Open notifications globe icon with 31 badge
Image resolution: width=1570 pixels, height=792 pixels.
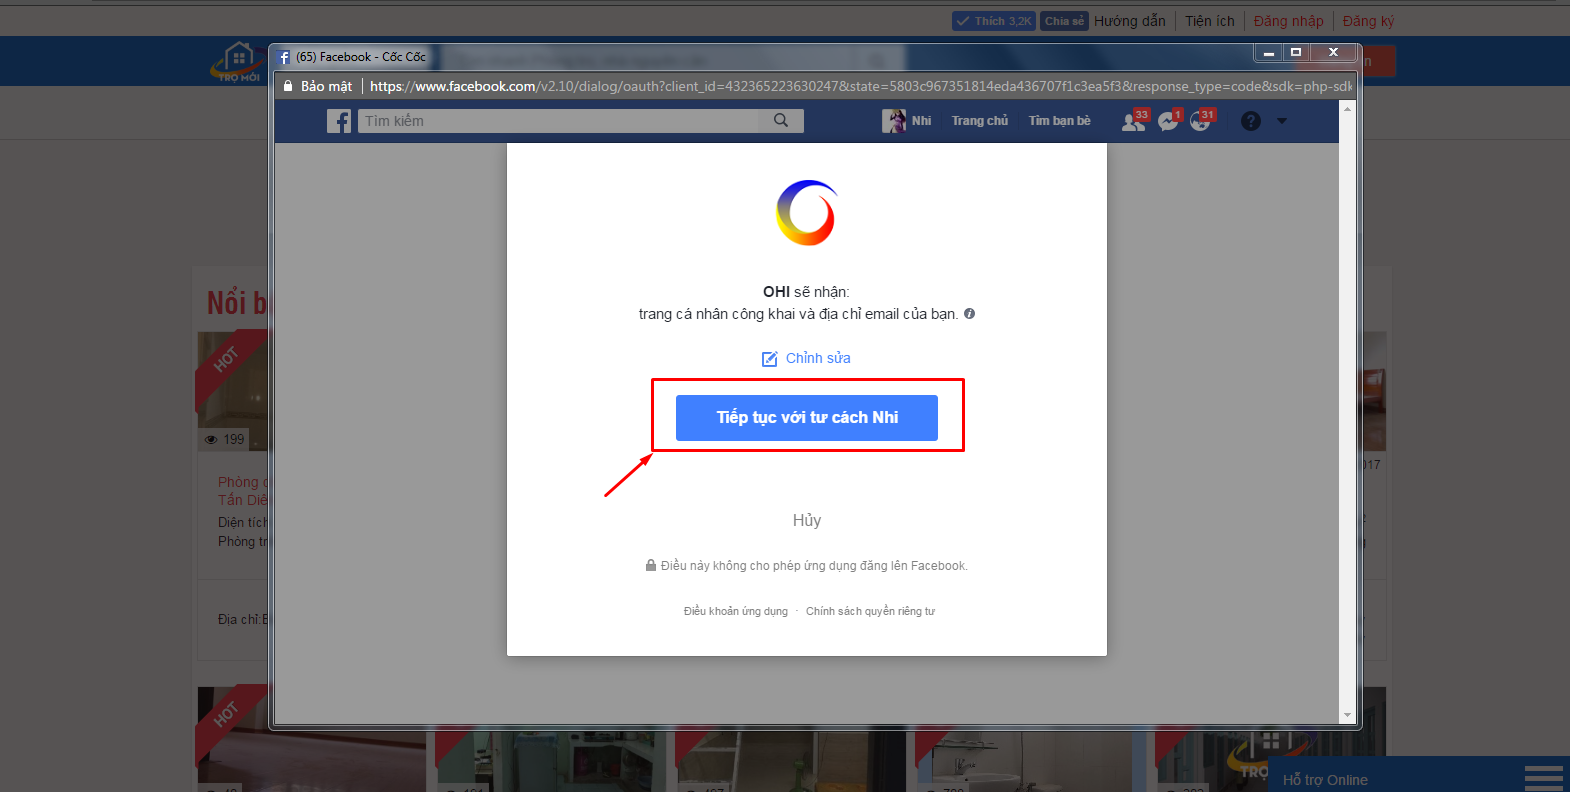(x=1201, y=121)
